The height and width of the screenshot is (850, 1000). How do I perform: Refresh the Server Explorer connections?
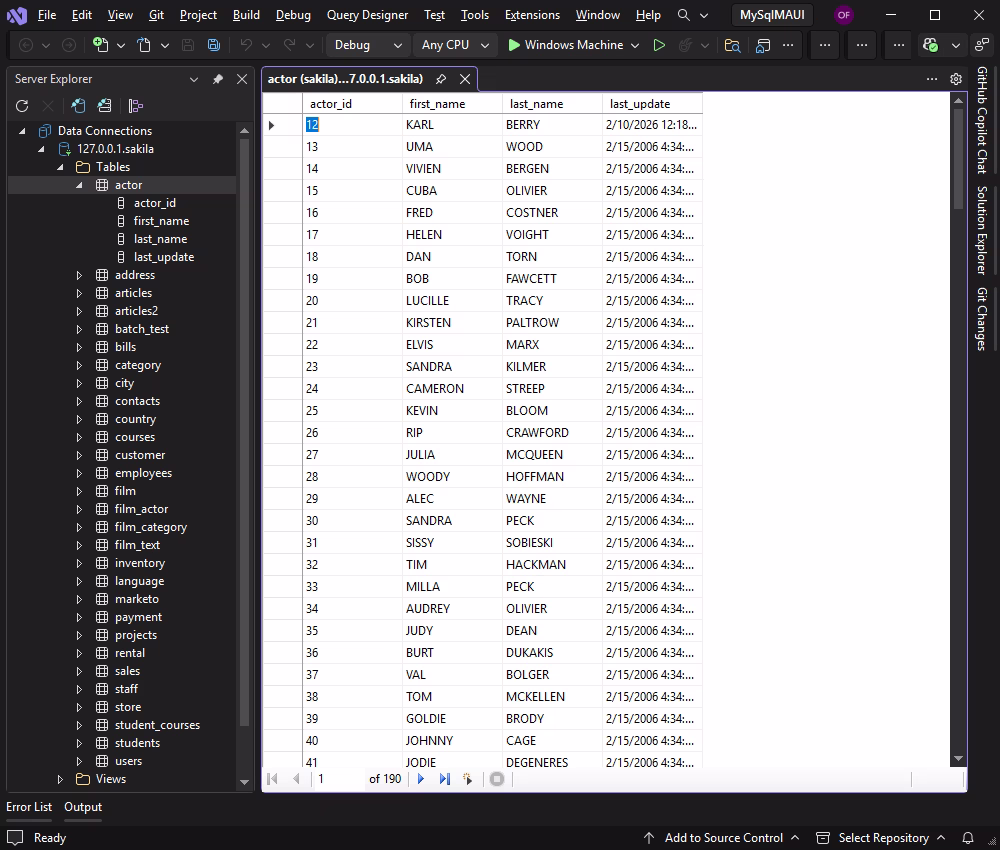pos(22,105)
